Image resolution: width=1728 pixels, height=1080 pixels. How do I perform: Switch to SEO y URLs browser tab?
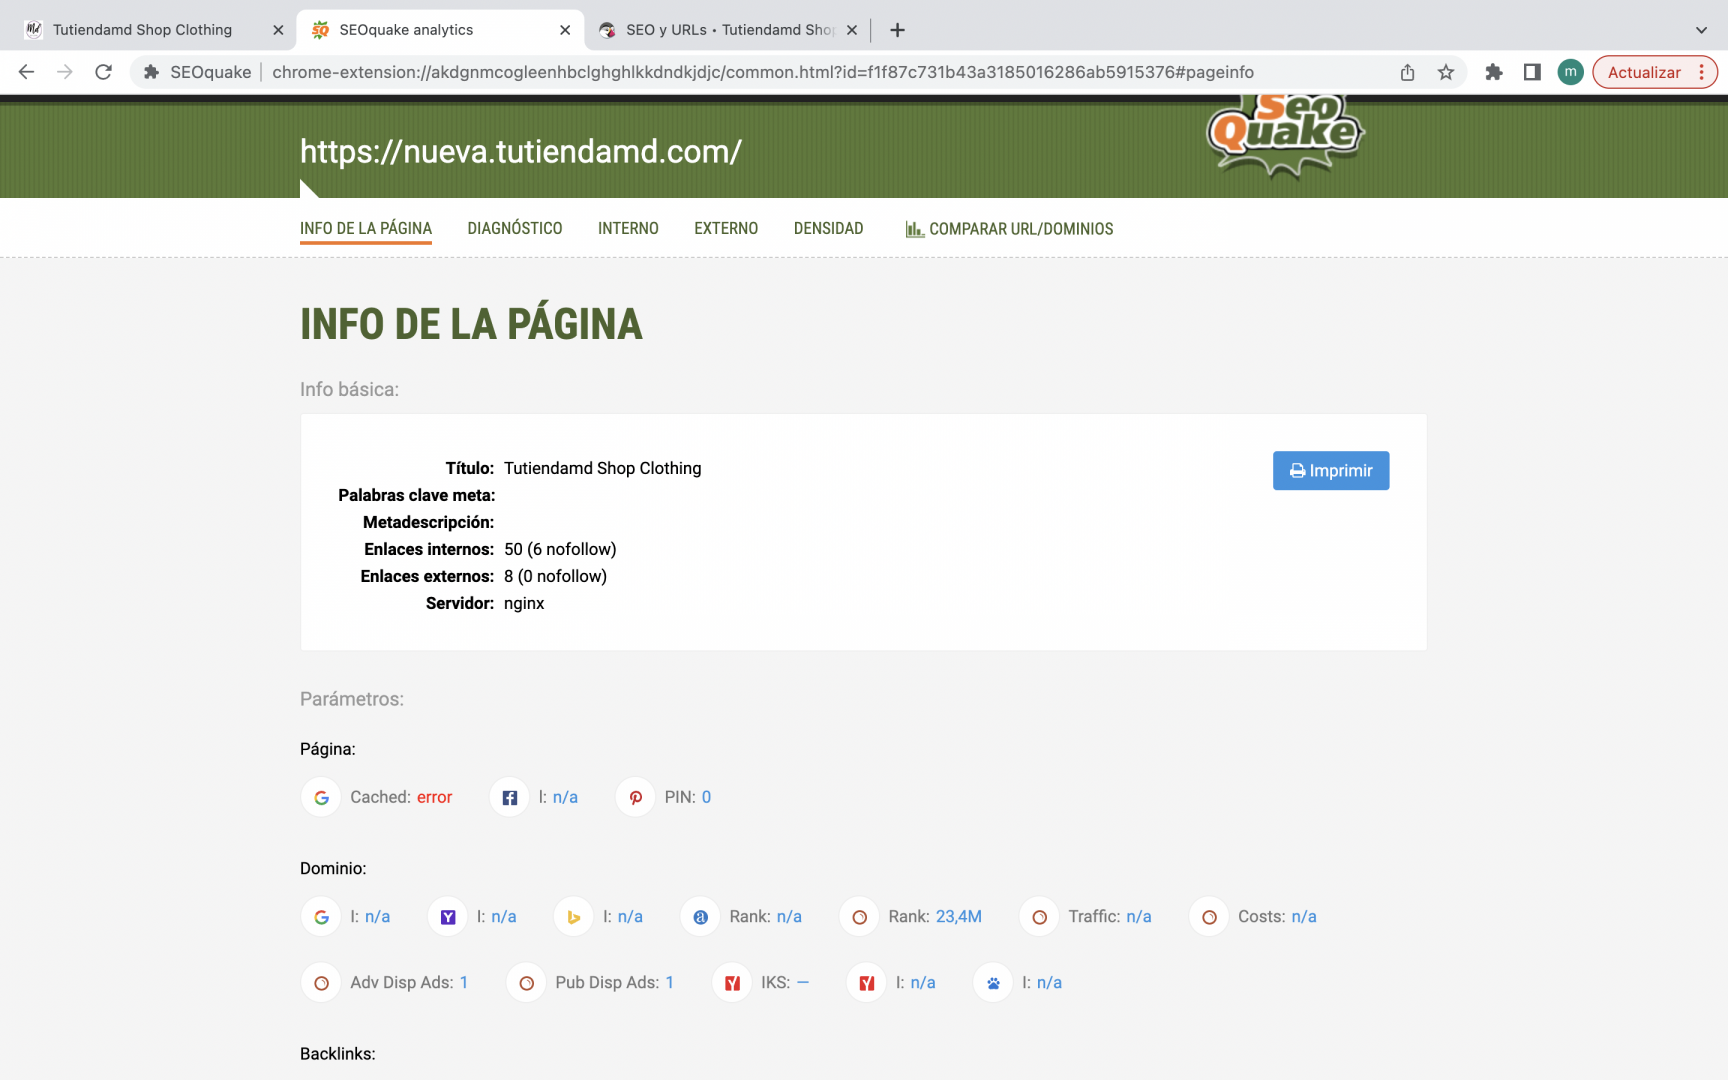pos(730,30)
